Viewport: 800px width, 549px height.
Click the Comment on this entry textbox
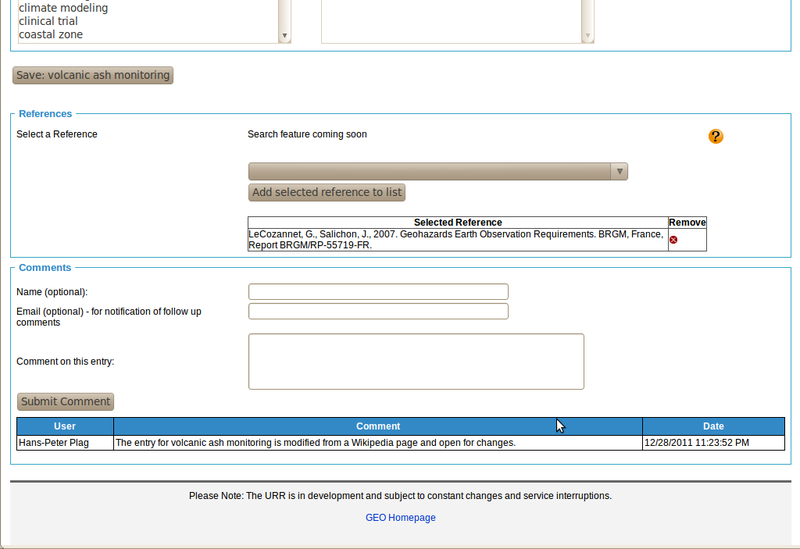(x=416, y=361)
